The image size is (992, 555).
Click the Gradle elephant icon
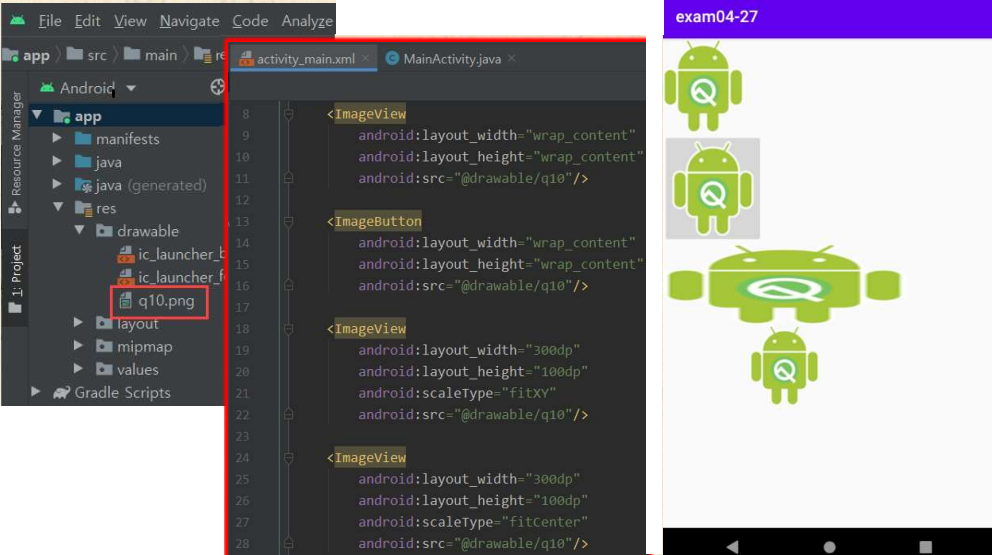click(61, 392)
